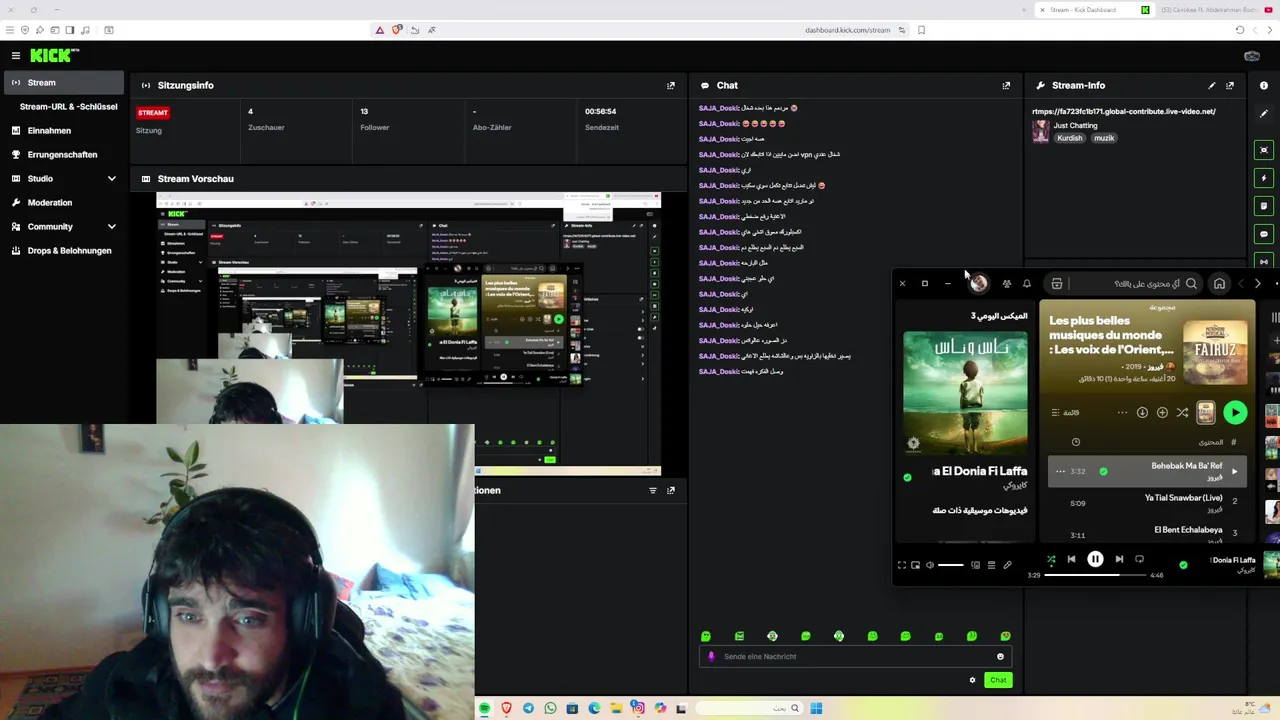The width and height of the screenshot is (1280, 720).
Task: Open chat settings gear icon
Action: tap(972, 680)
